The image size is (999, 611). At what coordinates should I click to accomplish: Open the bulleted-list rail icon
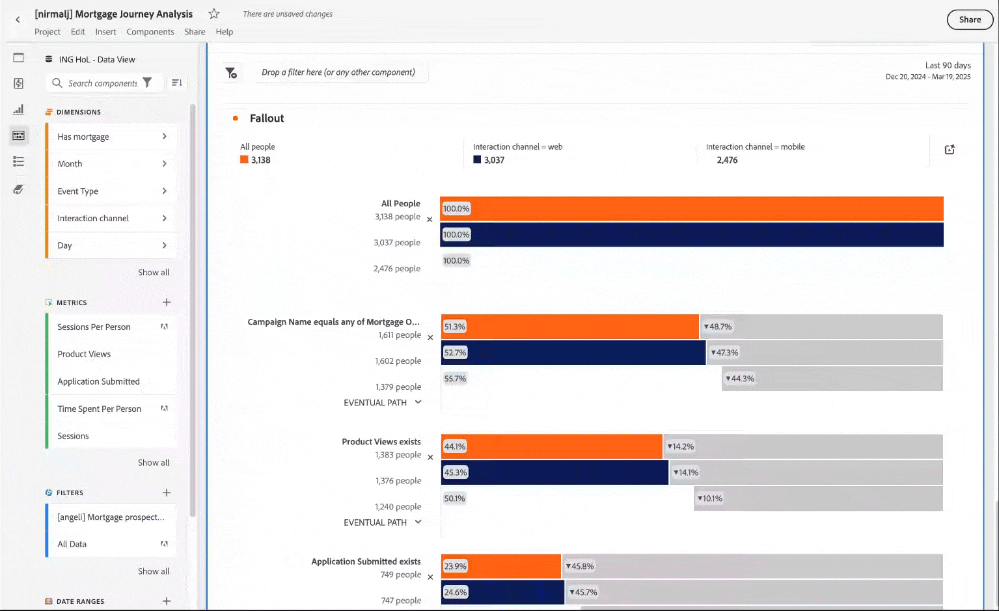point(18,162)
